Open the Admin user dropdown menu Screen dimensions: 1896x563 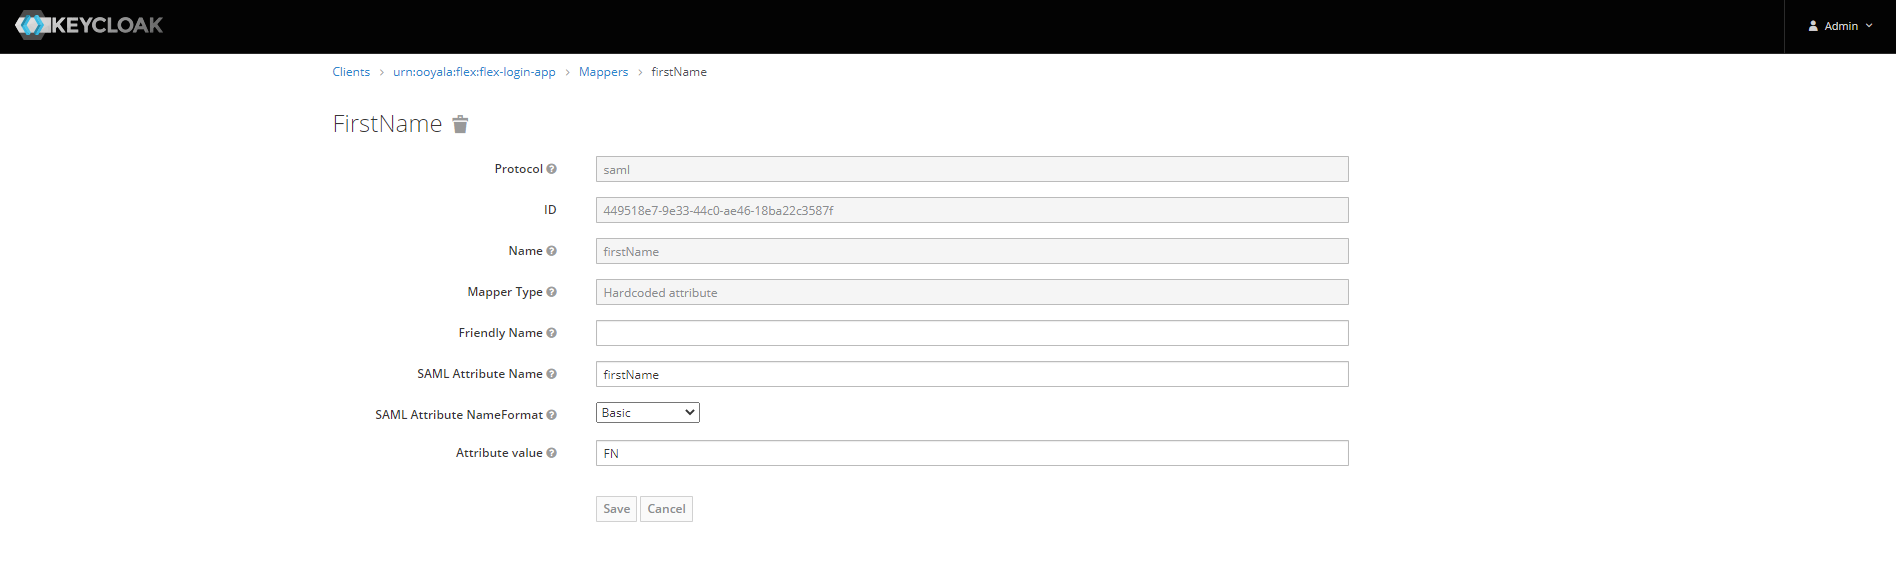coord(1840,26)
